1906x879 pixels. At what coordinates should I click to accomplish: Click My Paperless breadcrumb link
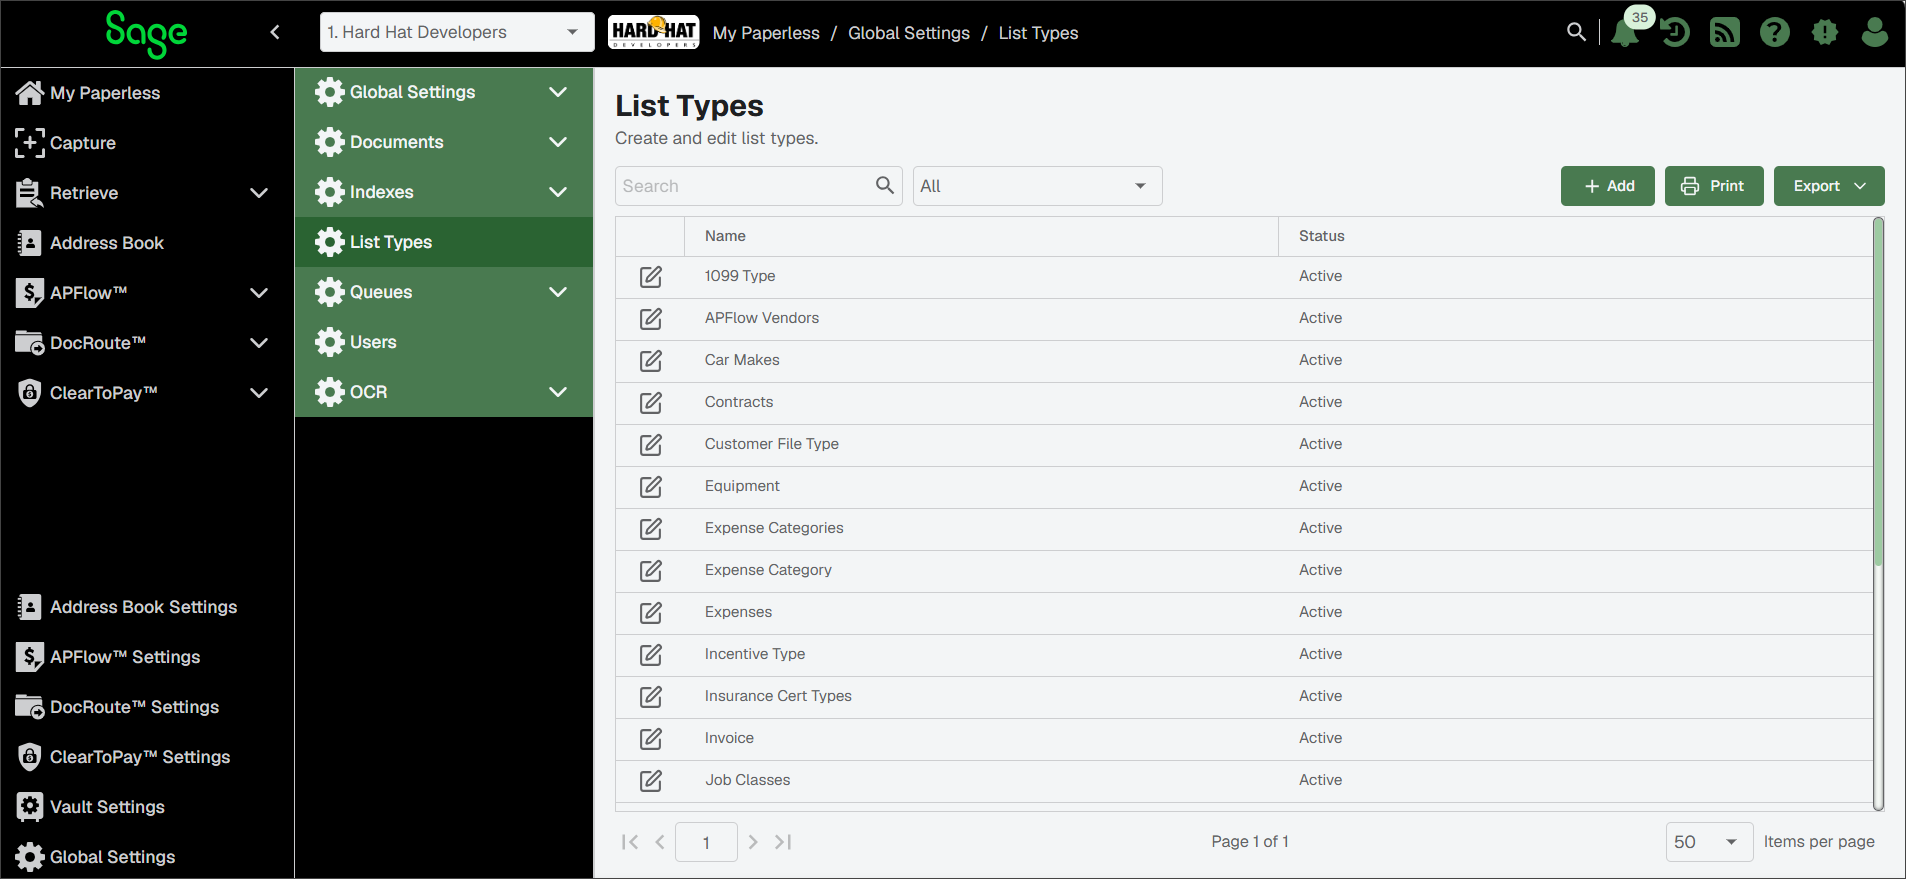pos(766,33)
